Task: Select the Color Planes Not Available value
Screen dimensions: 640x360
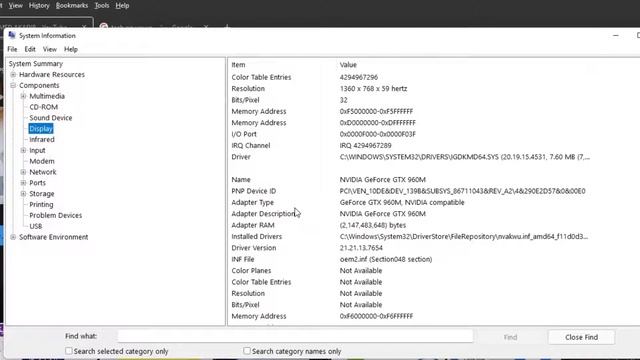Action: click(x=361, y=271)
